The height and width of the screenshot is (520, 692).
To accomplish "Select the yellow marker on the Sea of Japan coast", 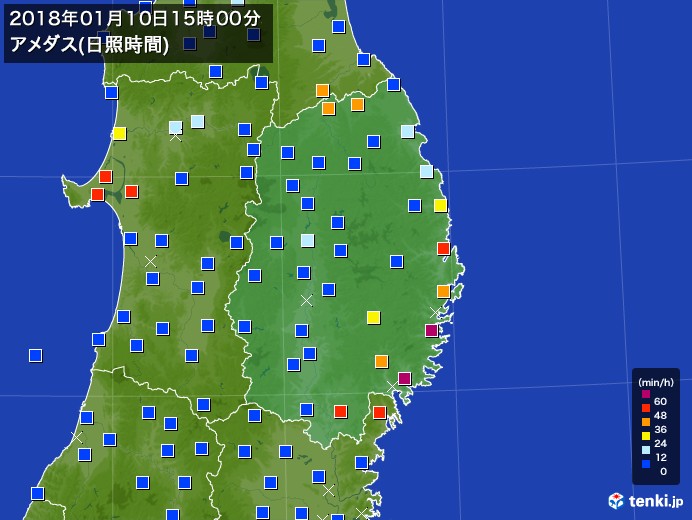I will [x=120, y=133].
